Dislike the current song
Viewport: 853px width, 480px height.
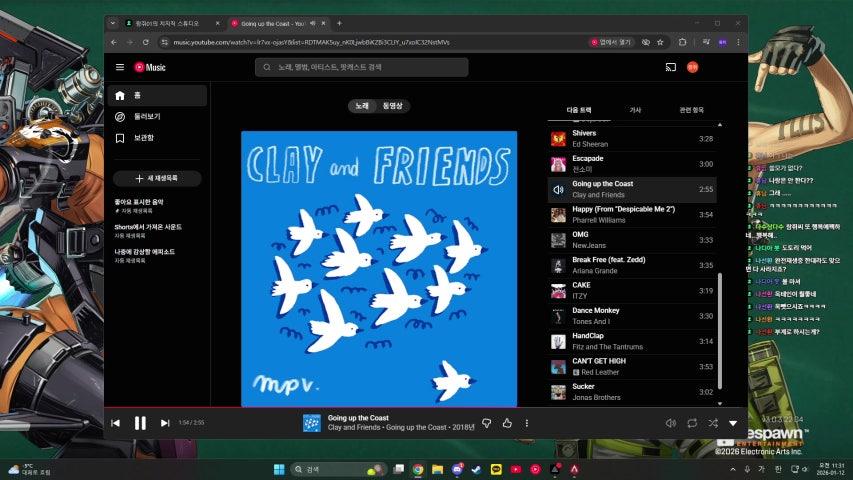pos(486,423)
